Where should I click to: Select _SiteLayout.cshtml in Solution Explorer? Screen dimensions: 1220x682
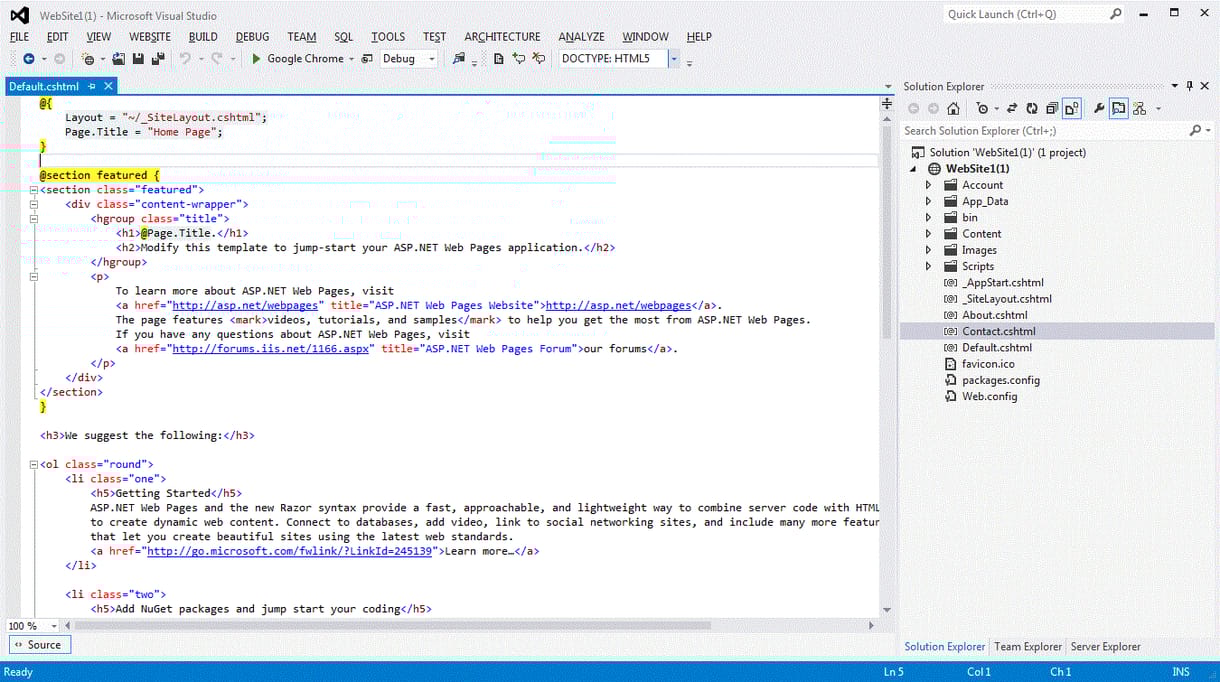point(1007,299)
